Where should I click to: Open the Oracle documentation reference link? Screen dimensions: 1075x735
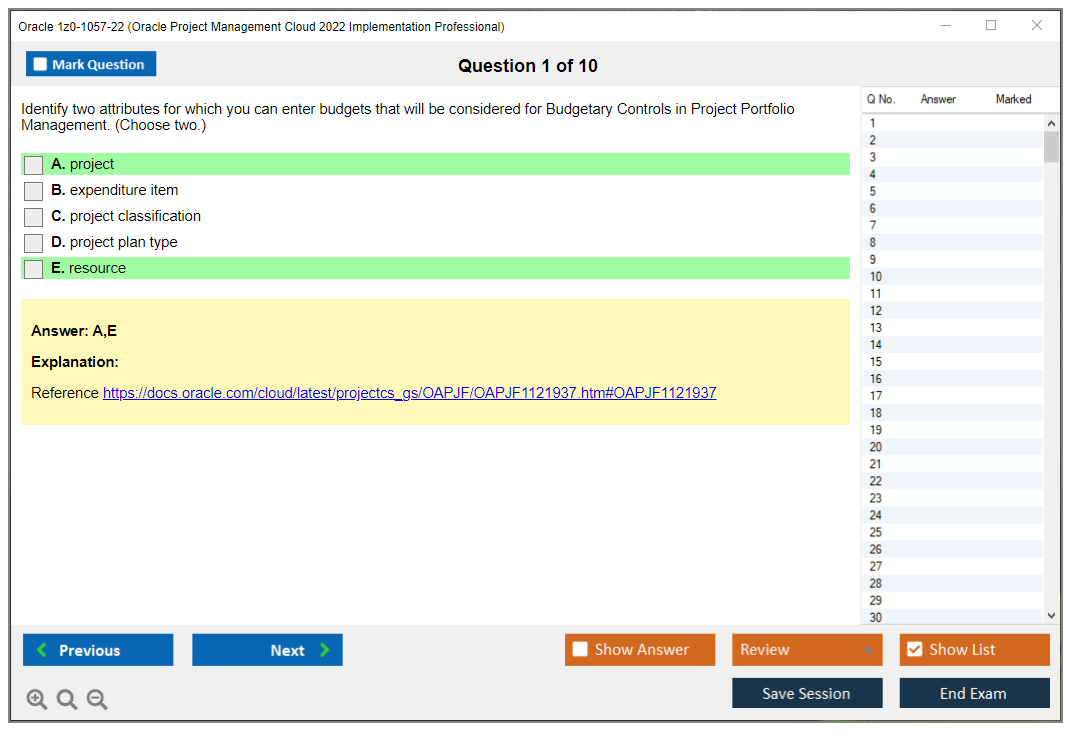[x=408, y=392]
